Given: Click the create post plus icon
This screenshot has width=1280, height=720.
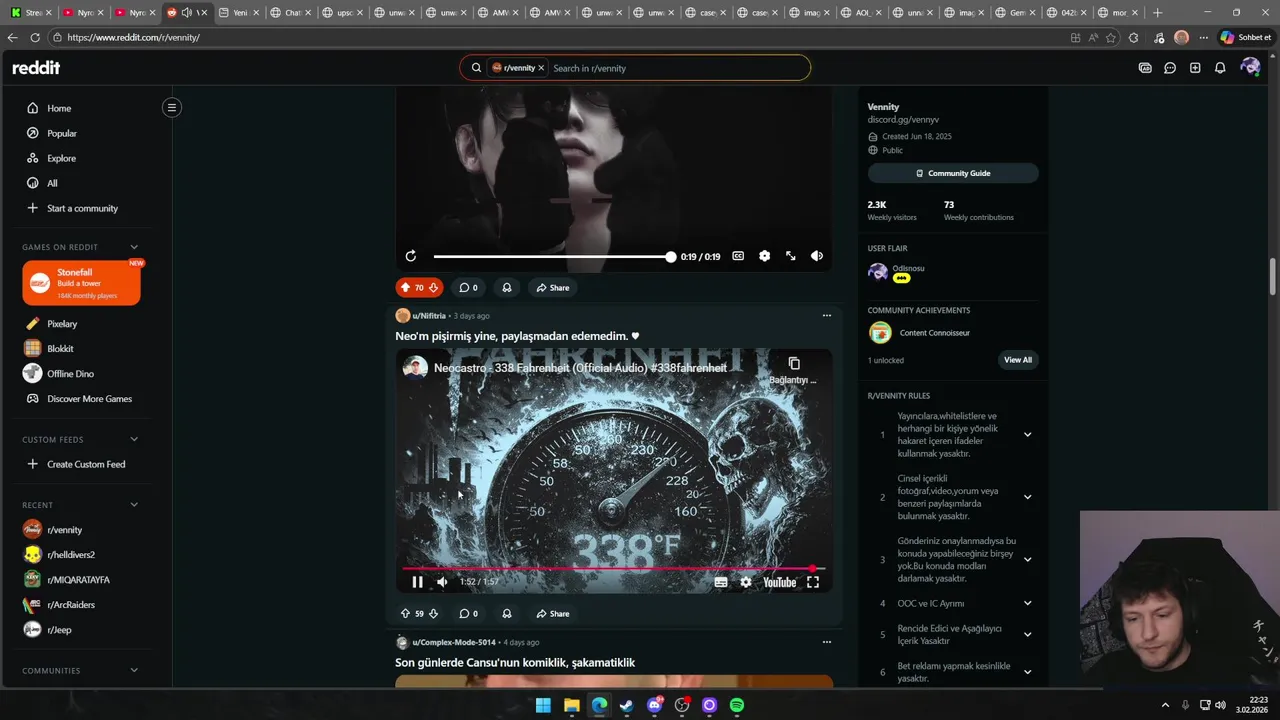Looking at the screenshot, I should pos(1195,68).
